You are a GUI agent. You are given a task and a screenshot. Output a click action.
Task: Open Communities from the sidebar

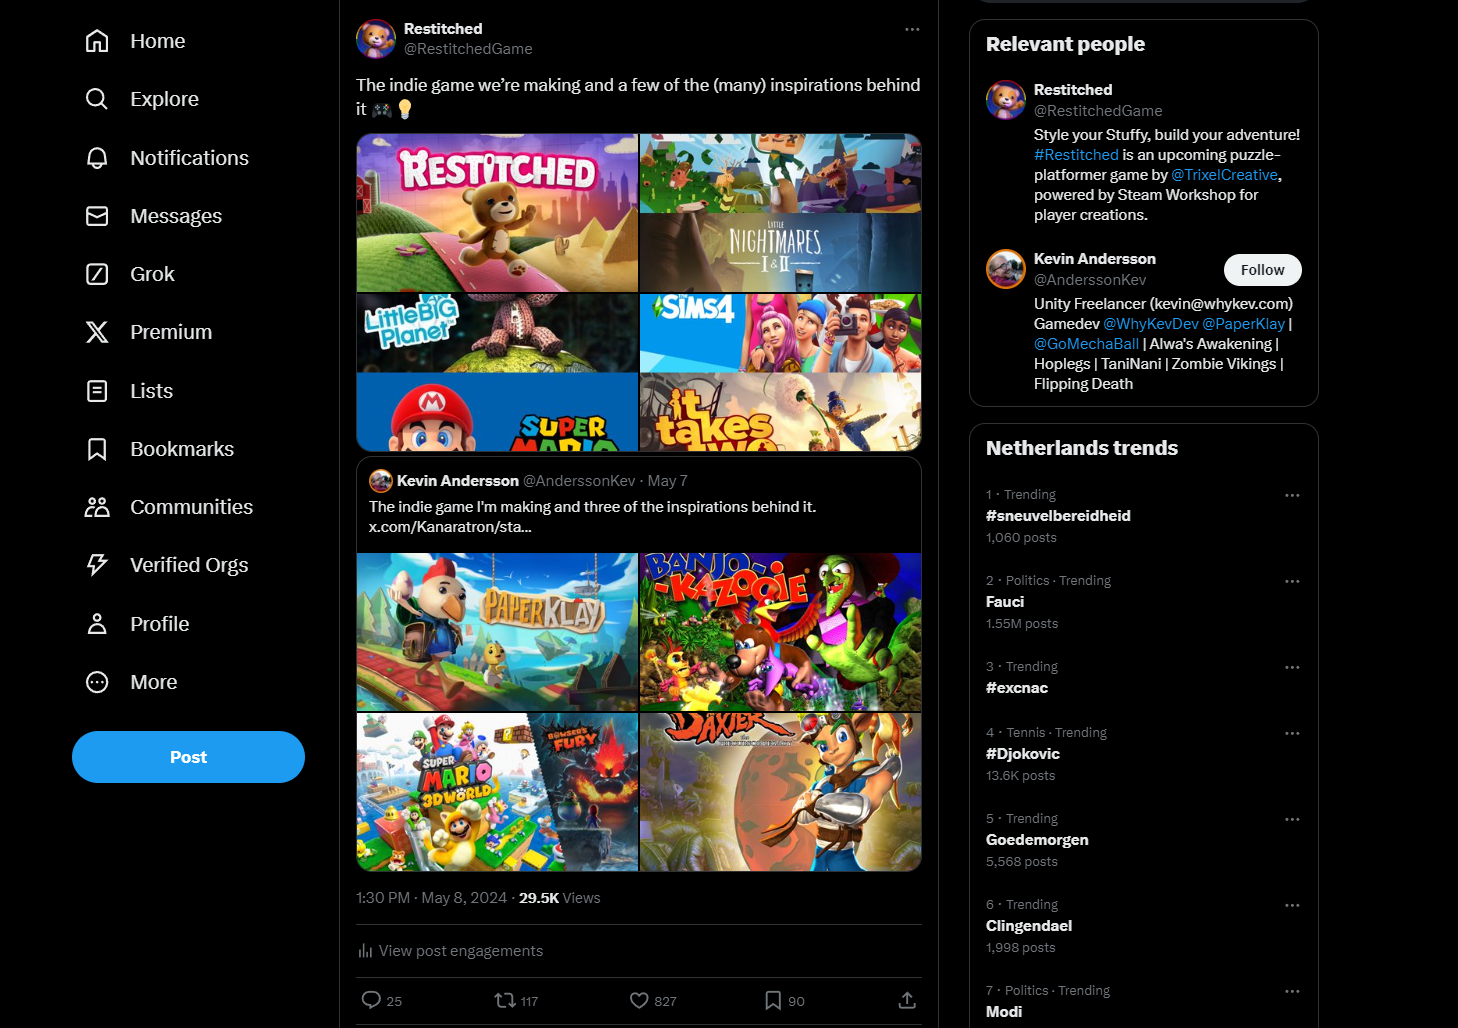[191, 507]
